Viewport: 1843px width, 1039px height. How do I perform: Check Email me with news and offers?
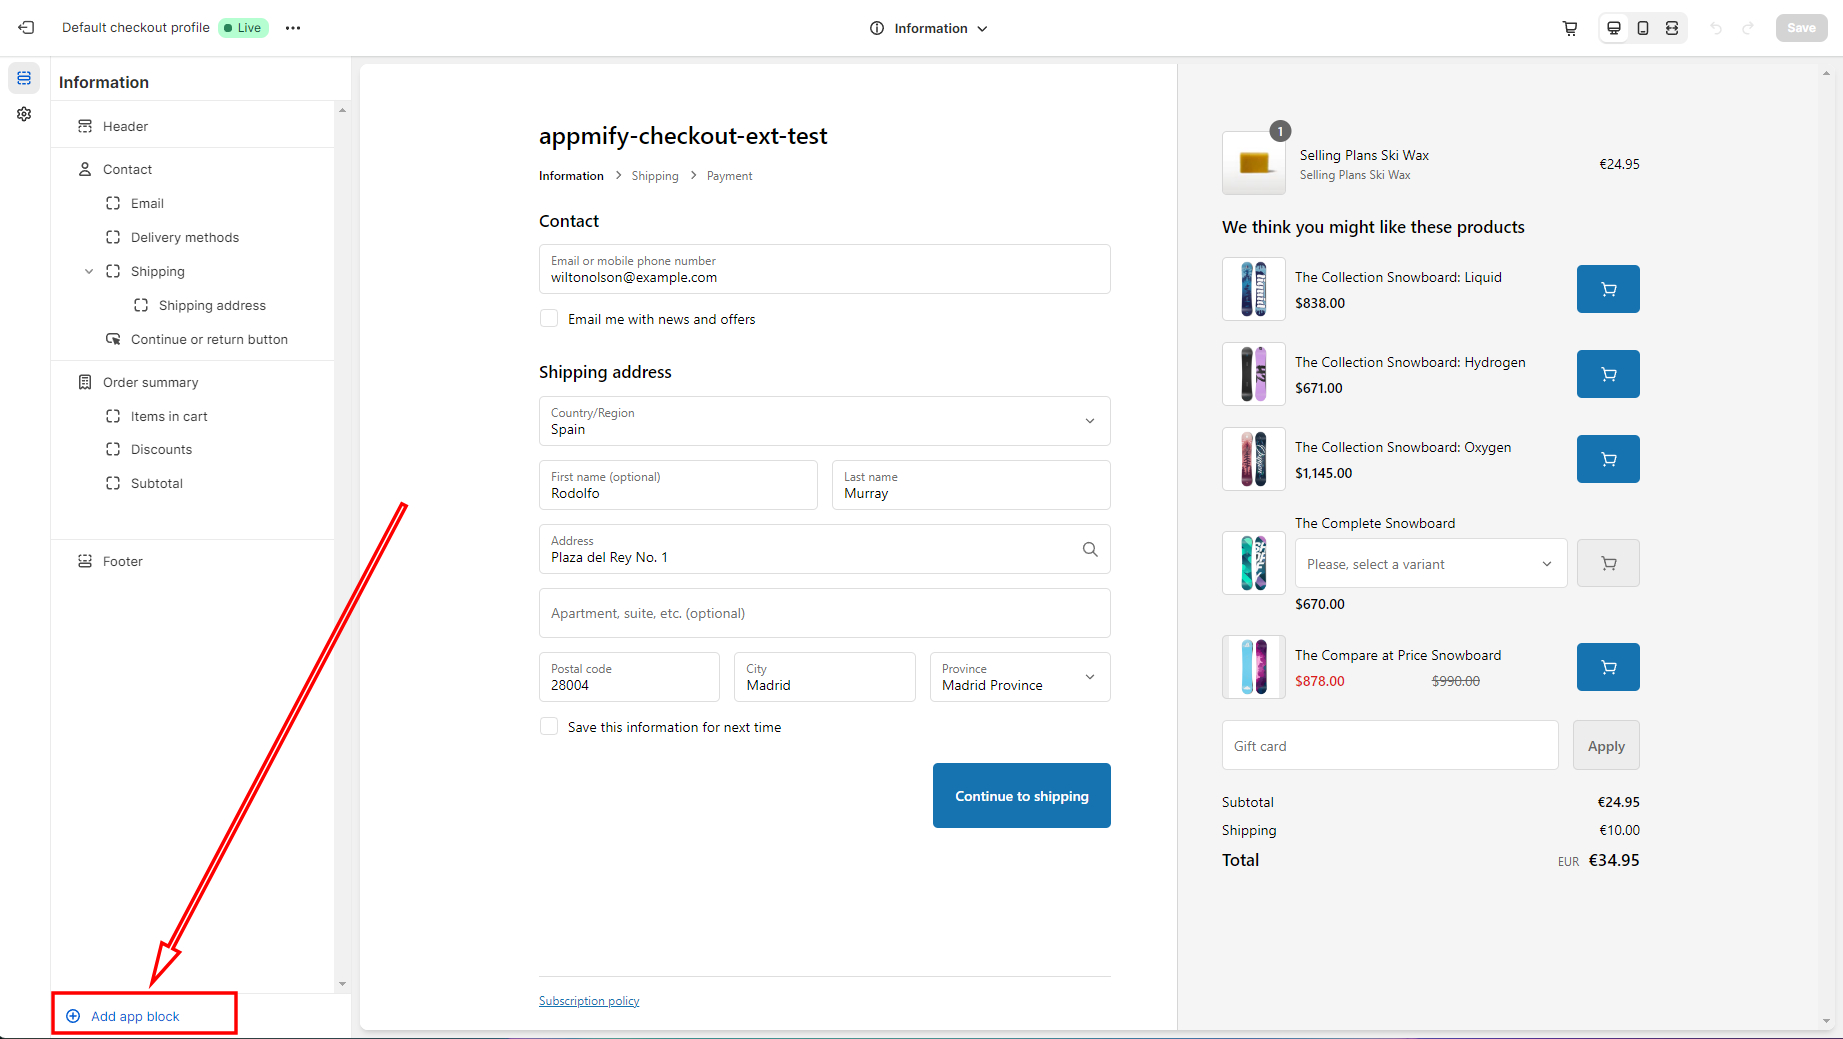tap(549, 319)
